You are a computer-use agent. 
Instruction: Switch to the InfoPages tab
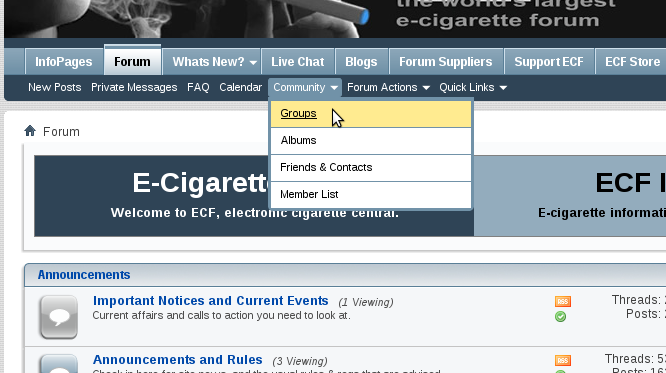(x=64, y=62)
